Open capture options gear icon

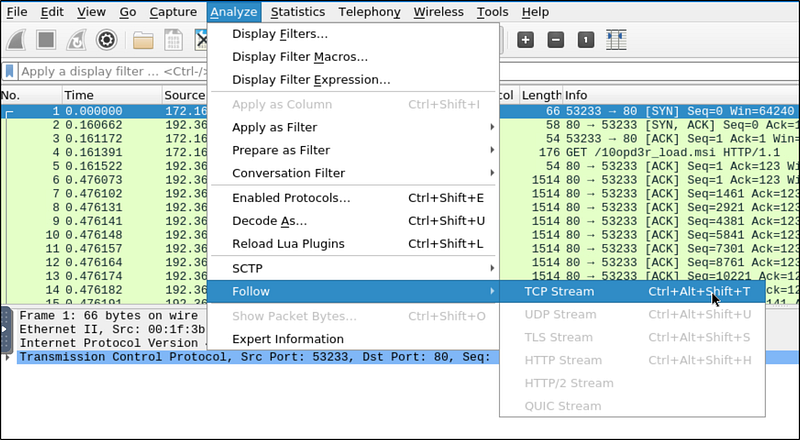[107, 40]
